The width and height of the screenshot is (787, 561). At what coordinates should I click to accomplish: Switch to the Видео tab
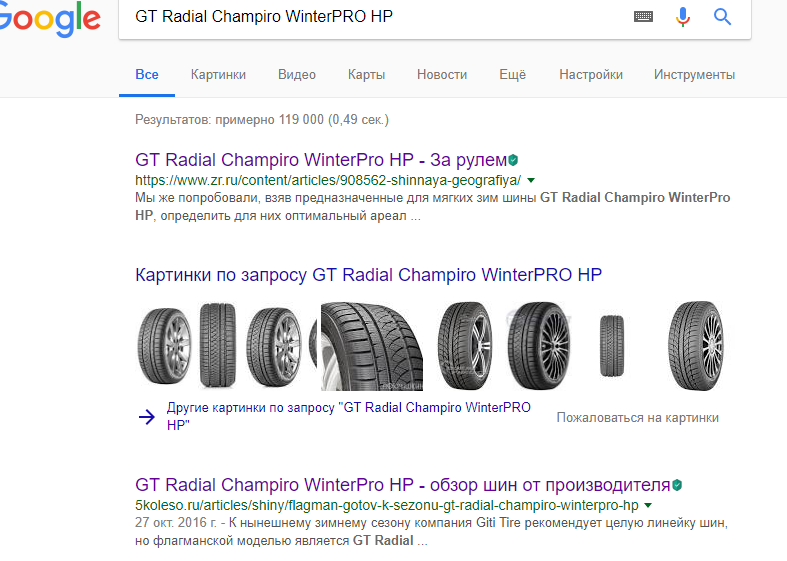tap(297, 75)
